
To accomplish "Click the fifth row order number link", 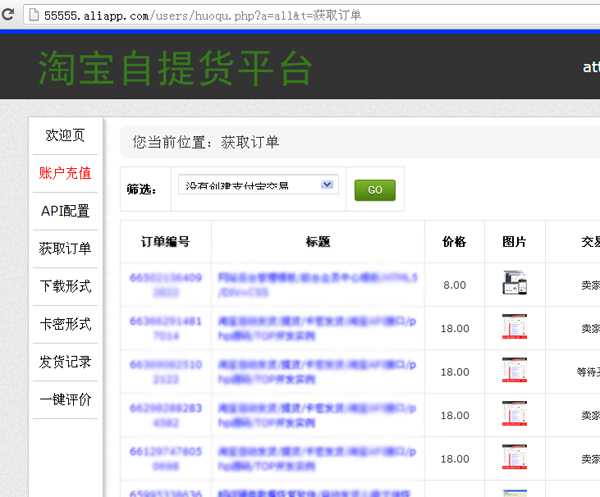I will (166, 458).
